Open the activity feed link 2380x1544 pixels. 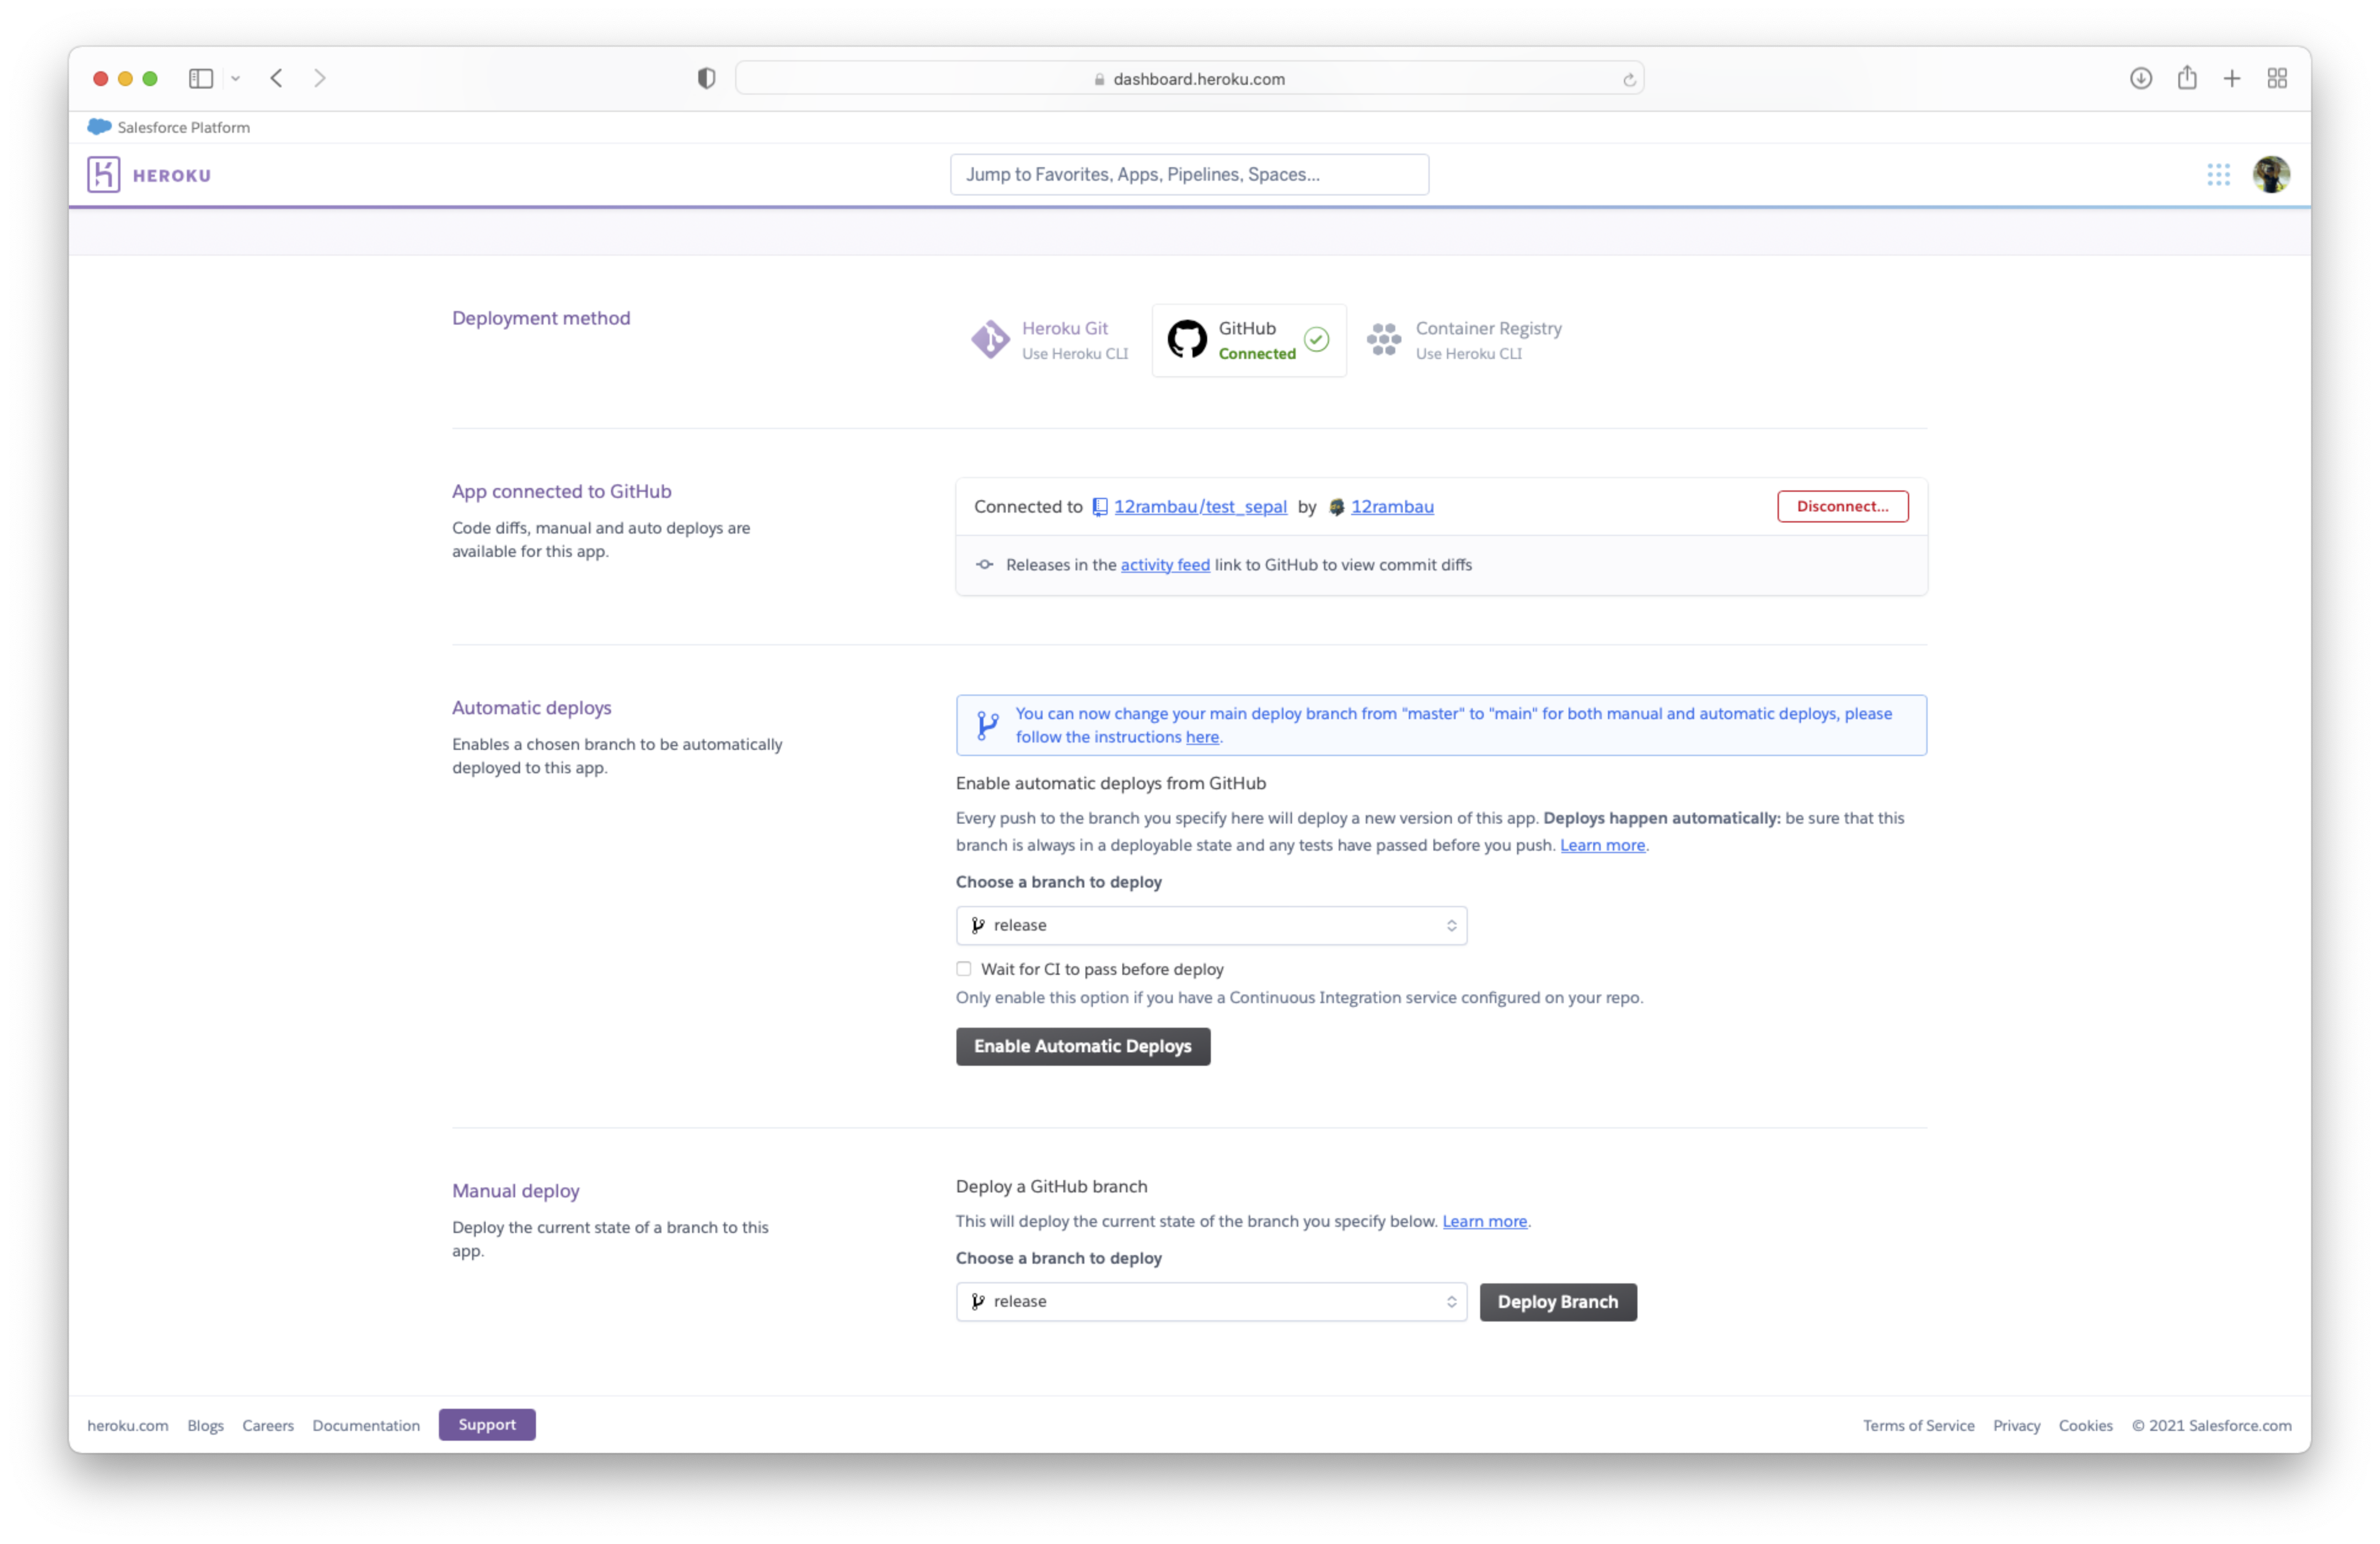[1165, 565]
